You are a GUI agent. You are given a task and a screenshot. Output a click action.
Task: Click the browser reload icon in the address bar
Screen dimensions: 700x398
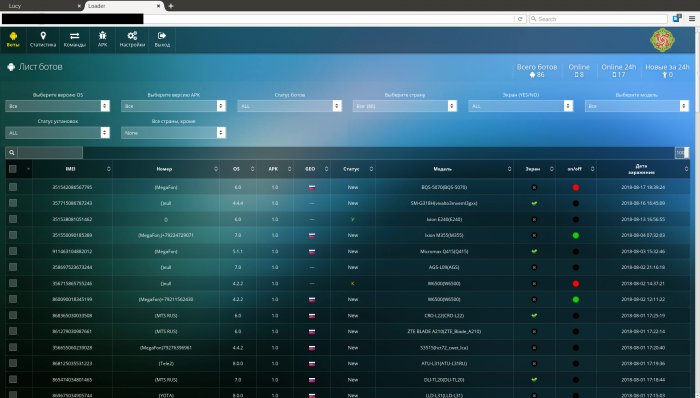pyautogui.click(x=520, y=19)
